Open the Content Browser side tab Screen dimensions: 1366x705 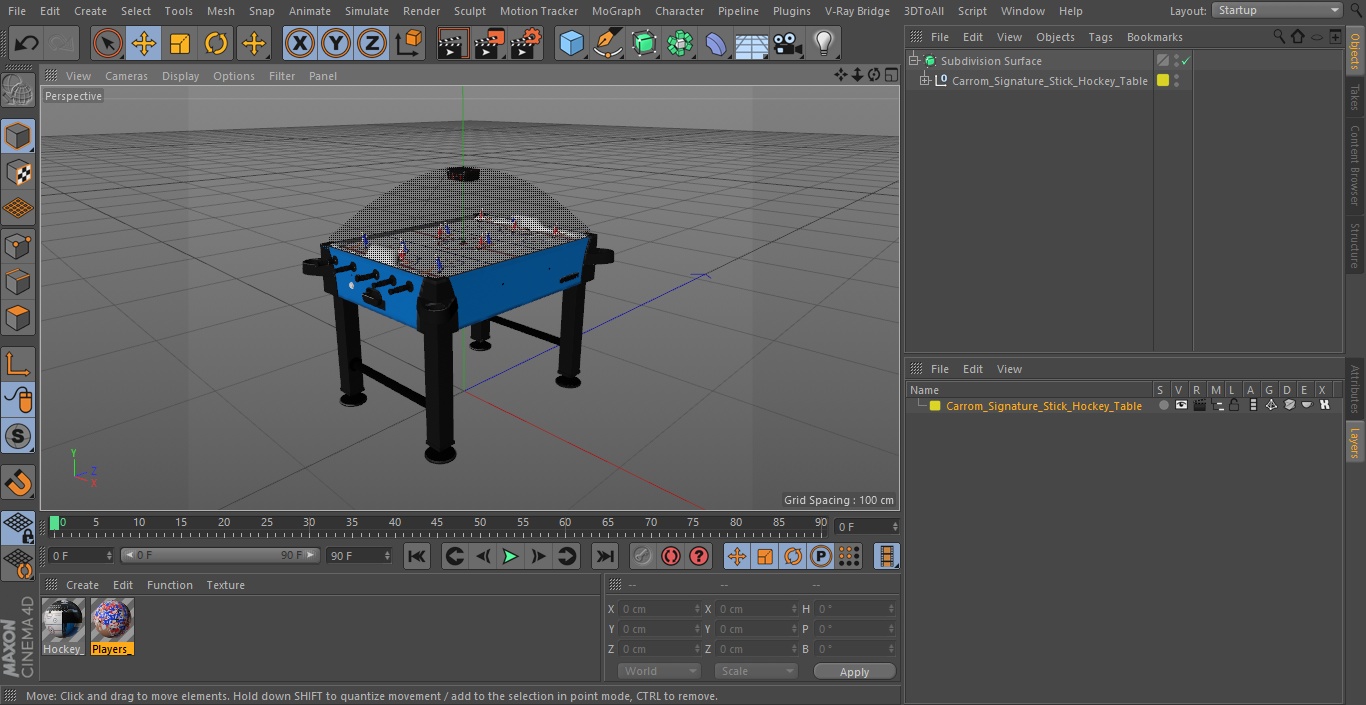tap(1355, 165)
